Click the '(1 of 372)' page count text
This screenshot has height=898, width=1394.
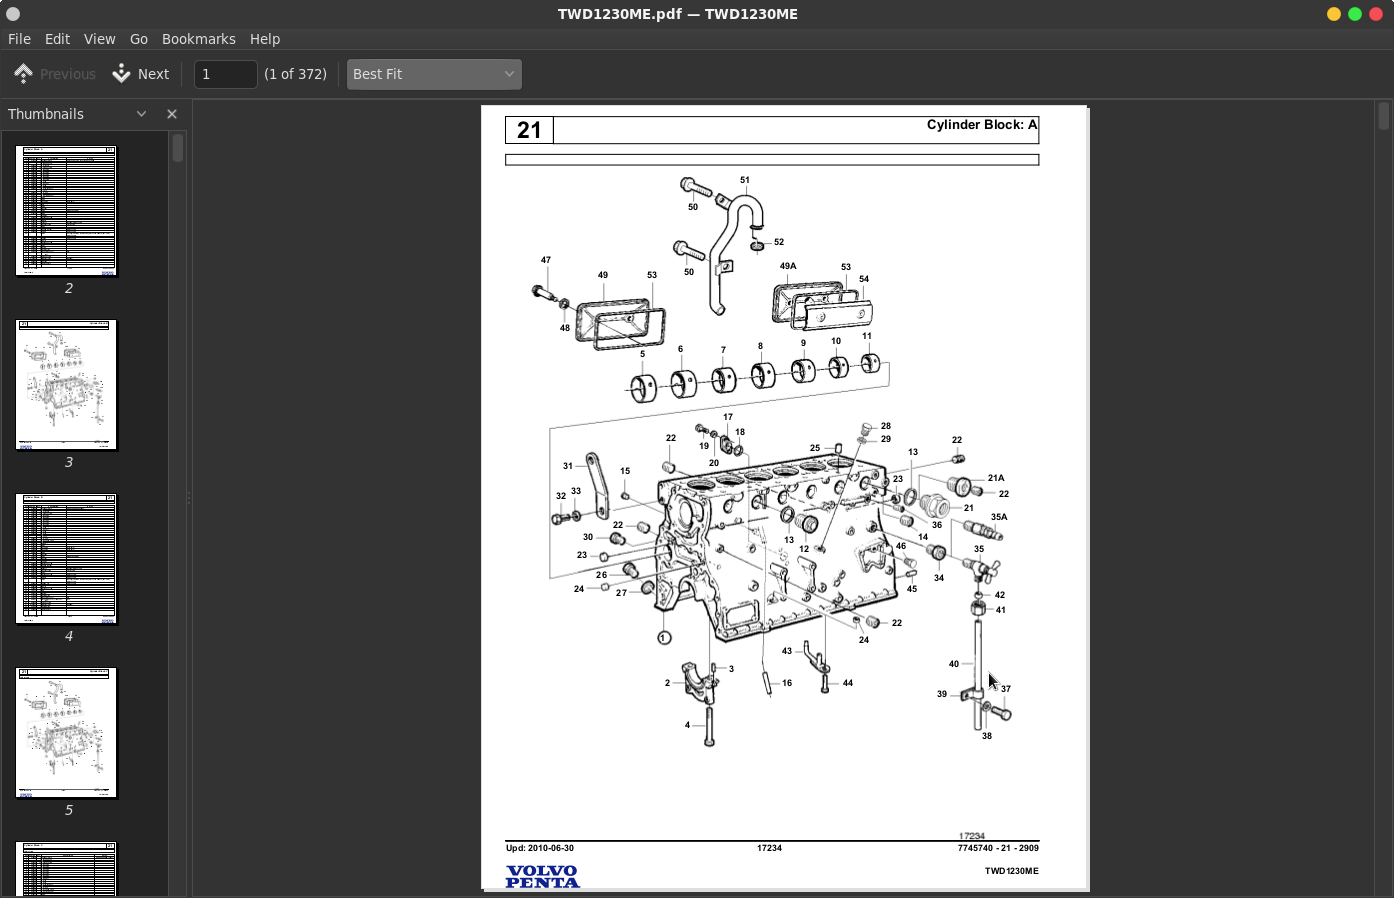(295, 74)
